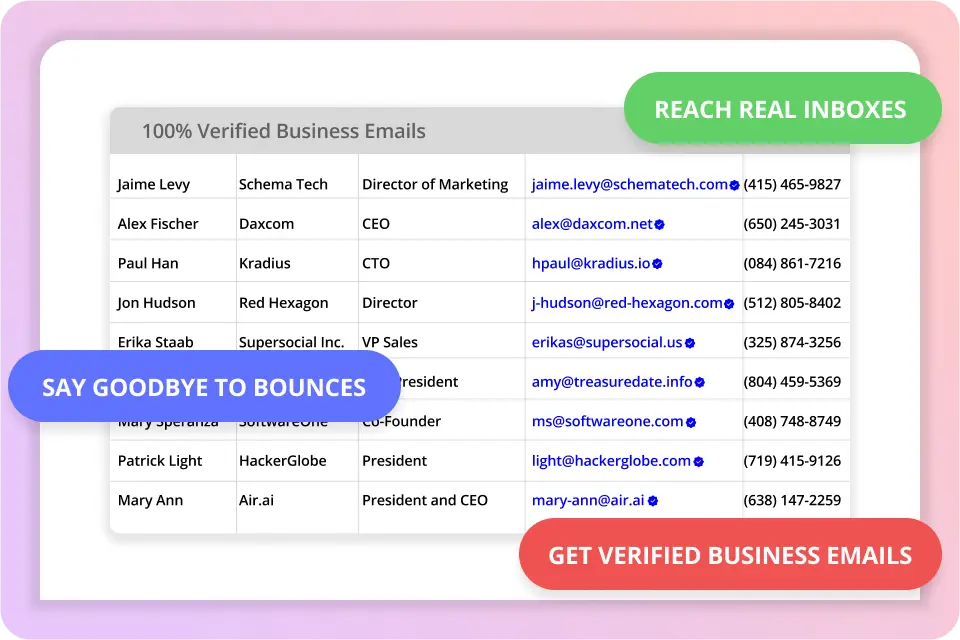Select the name Alex Fischer
The height and width of the screenshot is (640, 960).
[158, 224]
